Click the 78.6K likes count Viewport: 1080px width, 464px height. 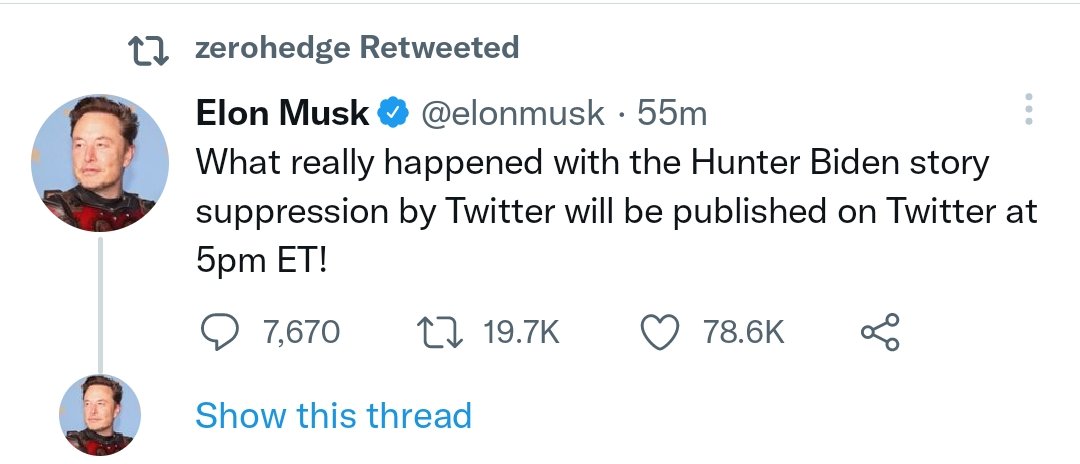[x=743, y=333]
